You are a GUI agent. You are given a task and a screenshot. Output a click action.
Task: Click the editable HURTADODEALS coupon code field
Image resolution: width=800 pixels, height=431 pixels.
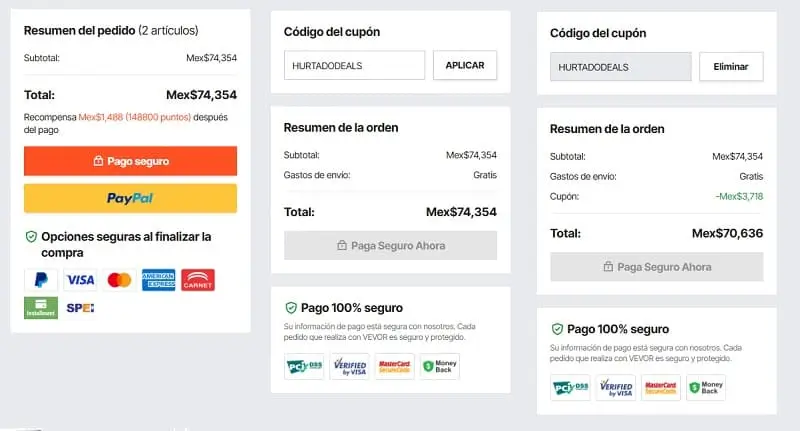(354, 66)
